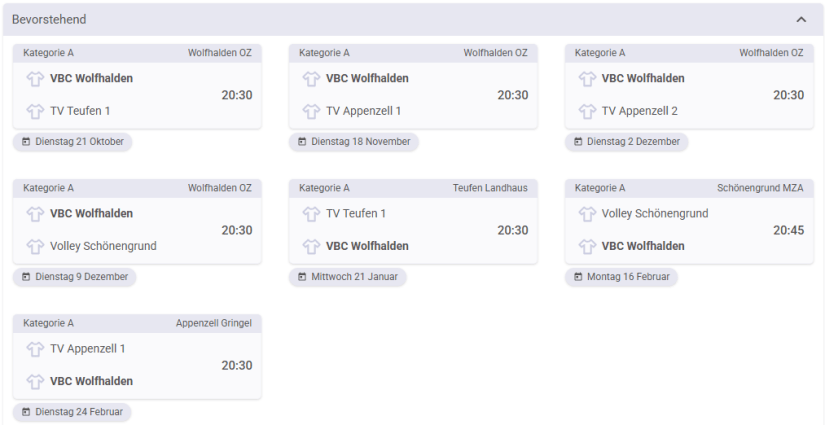
Task: Click calendar icon on Mittwoch 21 Januar chip
Action: tap(302, 277)
